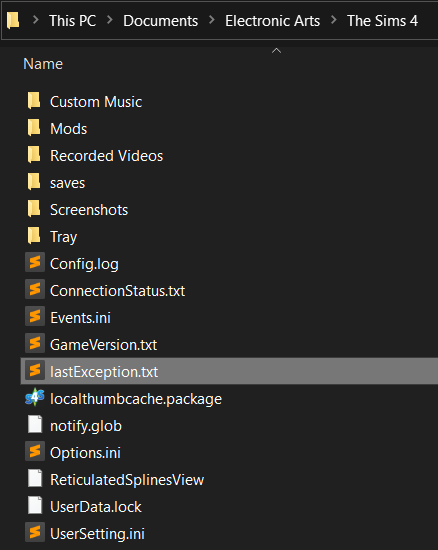Toggle the sort arrow above the Name column
The height and width of the screenshot is (550, 438).
(x=276, y=51)
